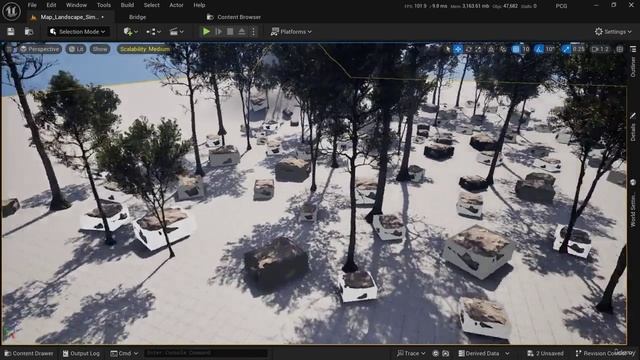Click the Perspective view mode button
The image size is (640, 360).
pyautogui.click(x=40, y=49)
